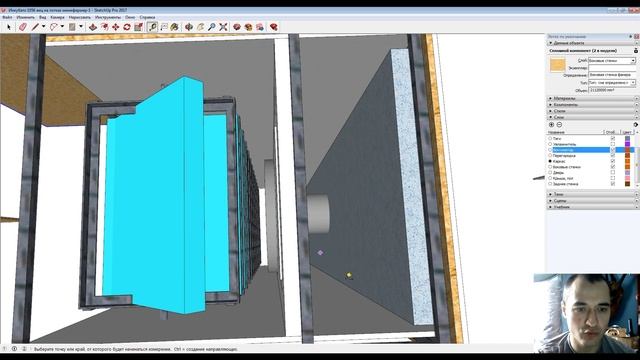Select the Tape Measure tool
The image size is (640, 360).
coord(153,27)
